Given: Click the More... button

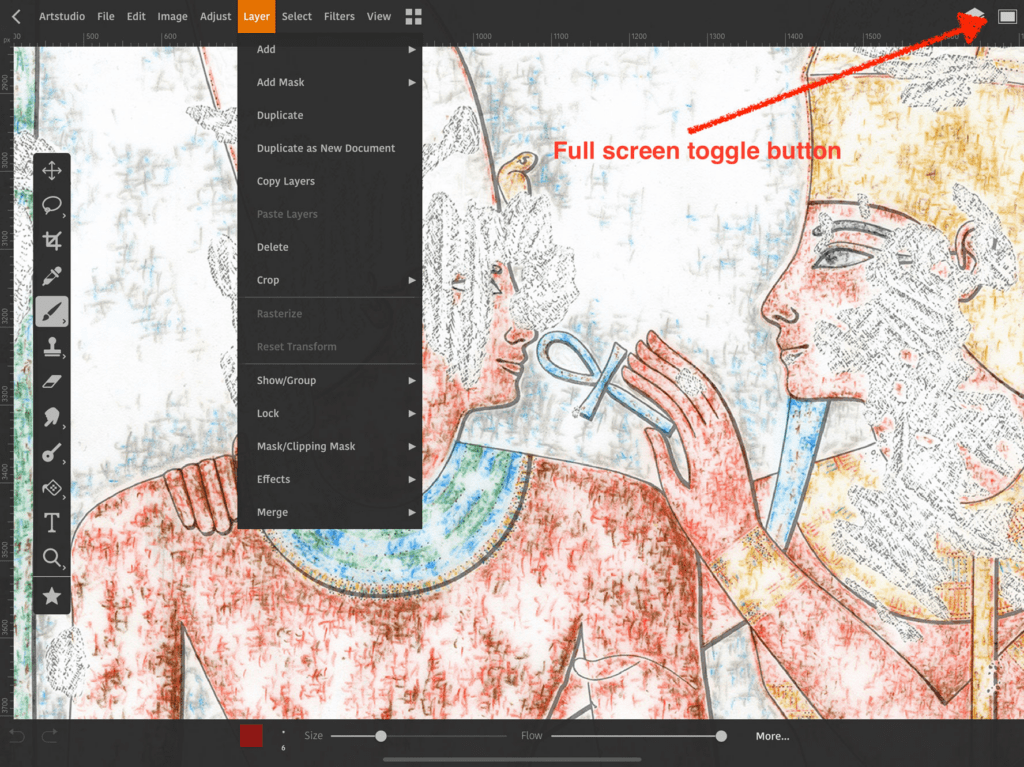Looking at the screenshot, I should (772, 735).
